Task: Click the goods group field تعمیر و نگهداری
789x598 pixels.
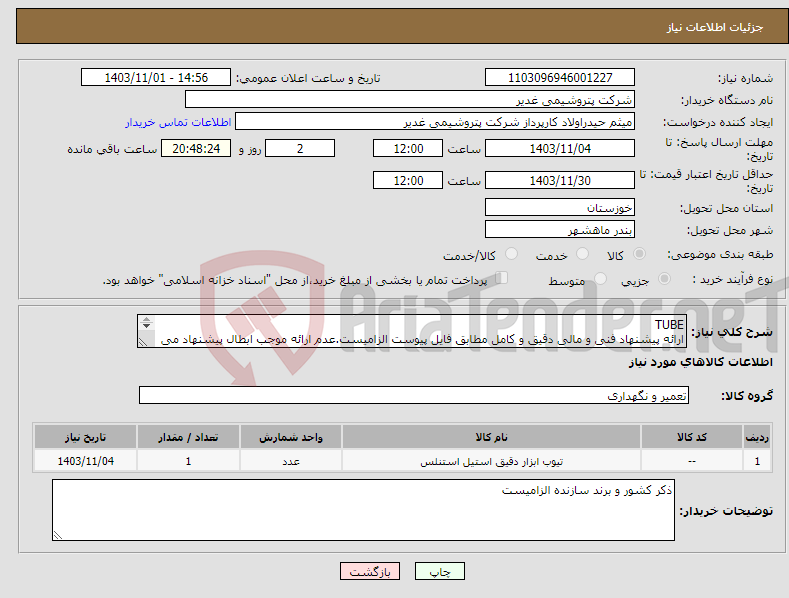Action: (414, 396)
